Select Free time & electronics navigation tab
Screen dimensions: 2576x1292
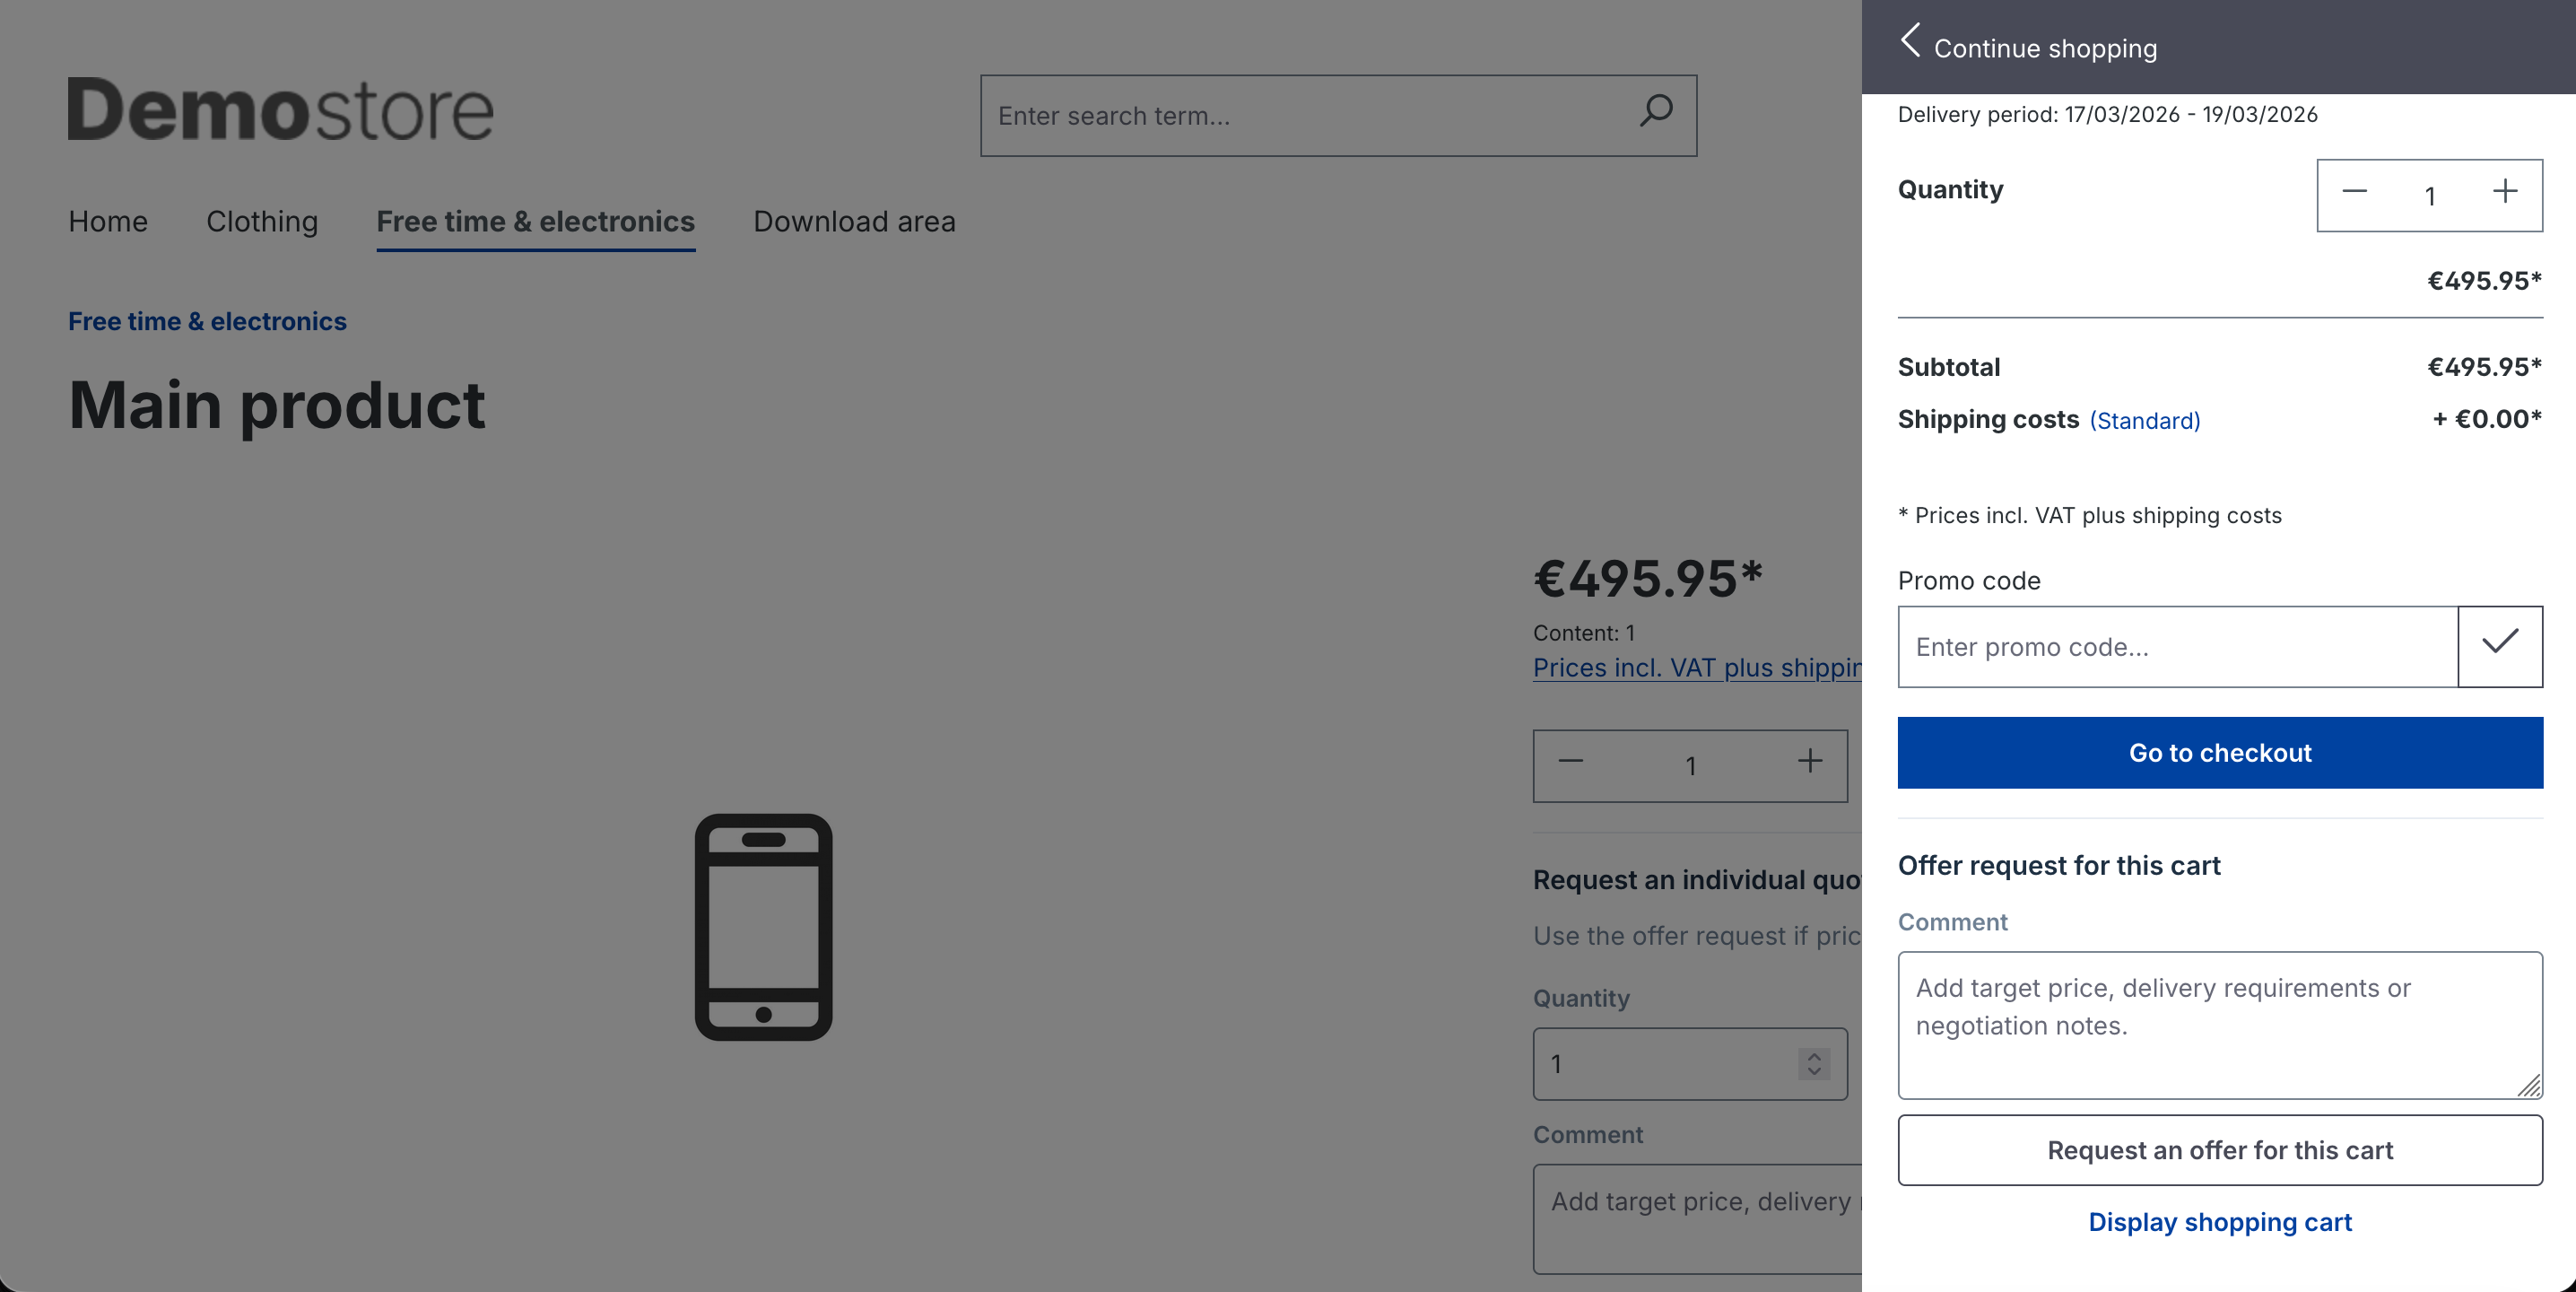tap(535, 221)
